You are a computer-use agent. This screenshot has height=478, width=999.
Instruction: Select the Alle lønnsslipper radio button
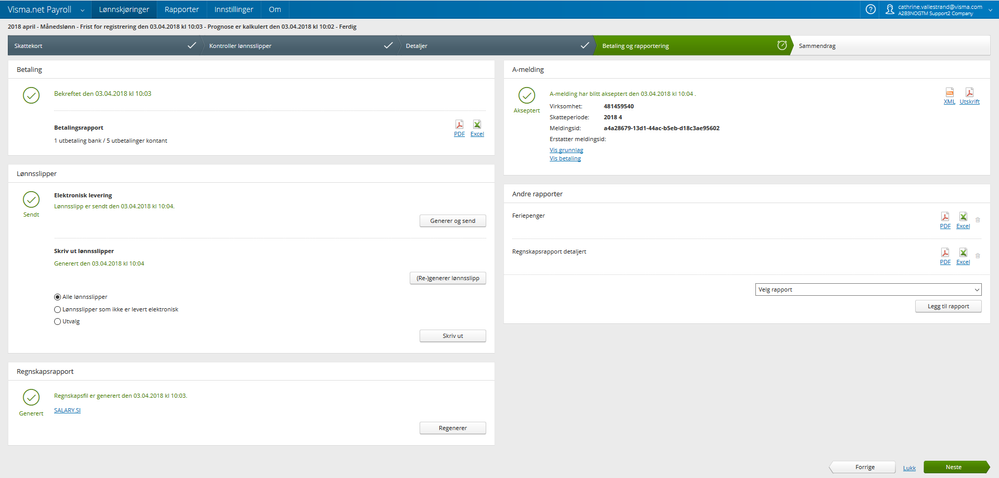[x=57, y=297]
